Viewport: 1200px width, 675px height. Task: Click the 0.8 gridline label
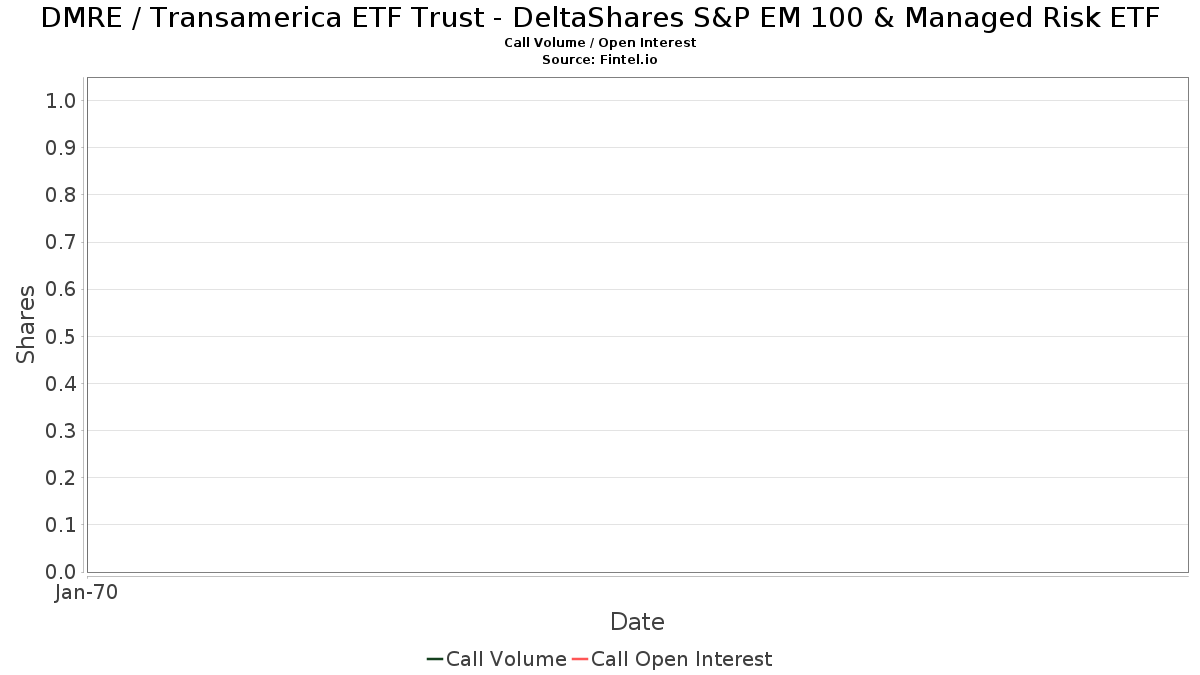pos(61,194)
